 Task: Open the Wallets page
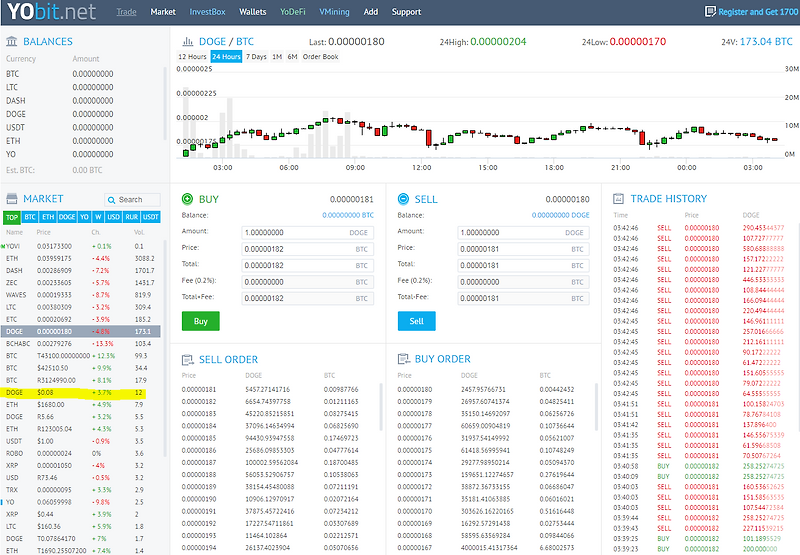(x=253, y=11)
